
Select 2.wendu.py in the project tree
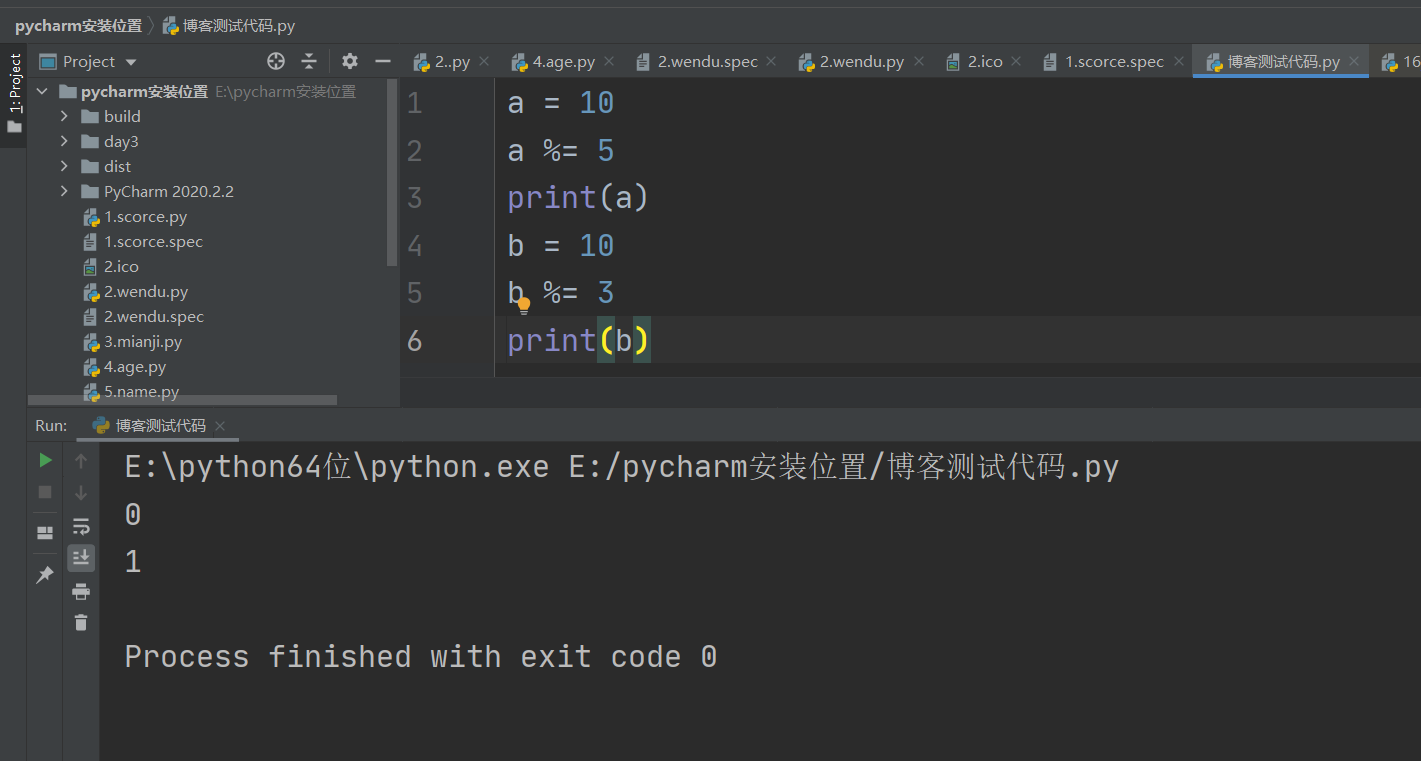point(146,291)
